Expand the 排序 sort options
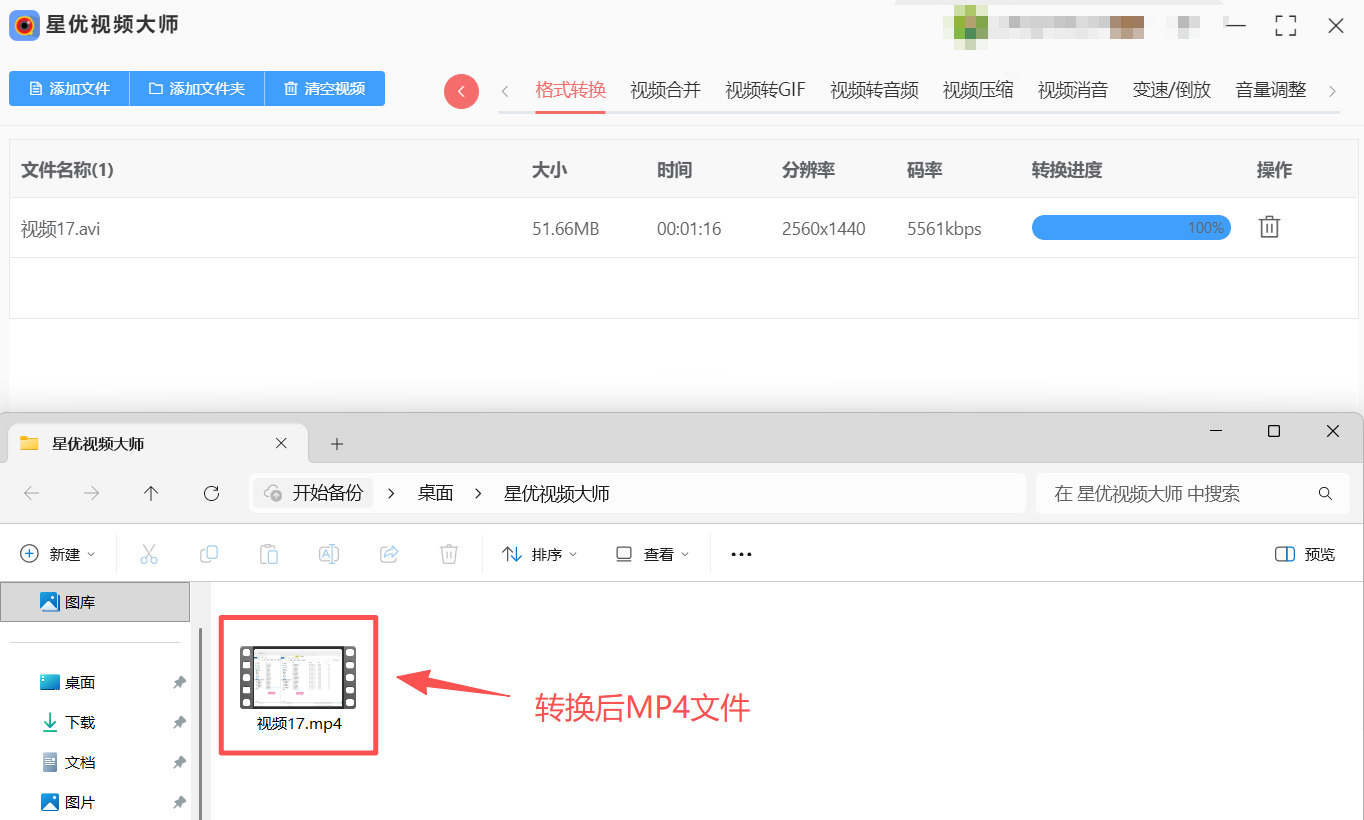Viewport: 1364px width, 820px height. (540, 554)
